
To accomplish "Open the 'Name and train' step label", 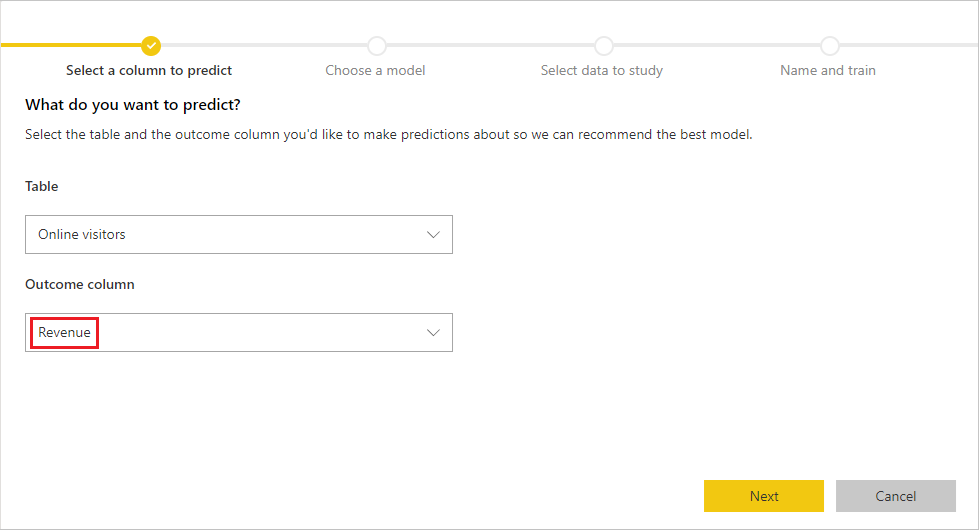I will 828,71.
